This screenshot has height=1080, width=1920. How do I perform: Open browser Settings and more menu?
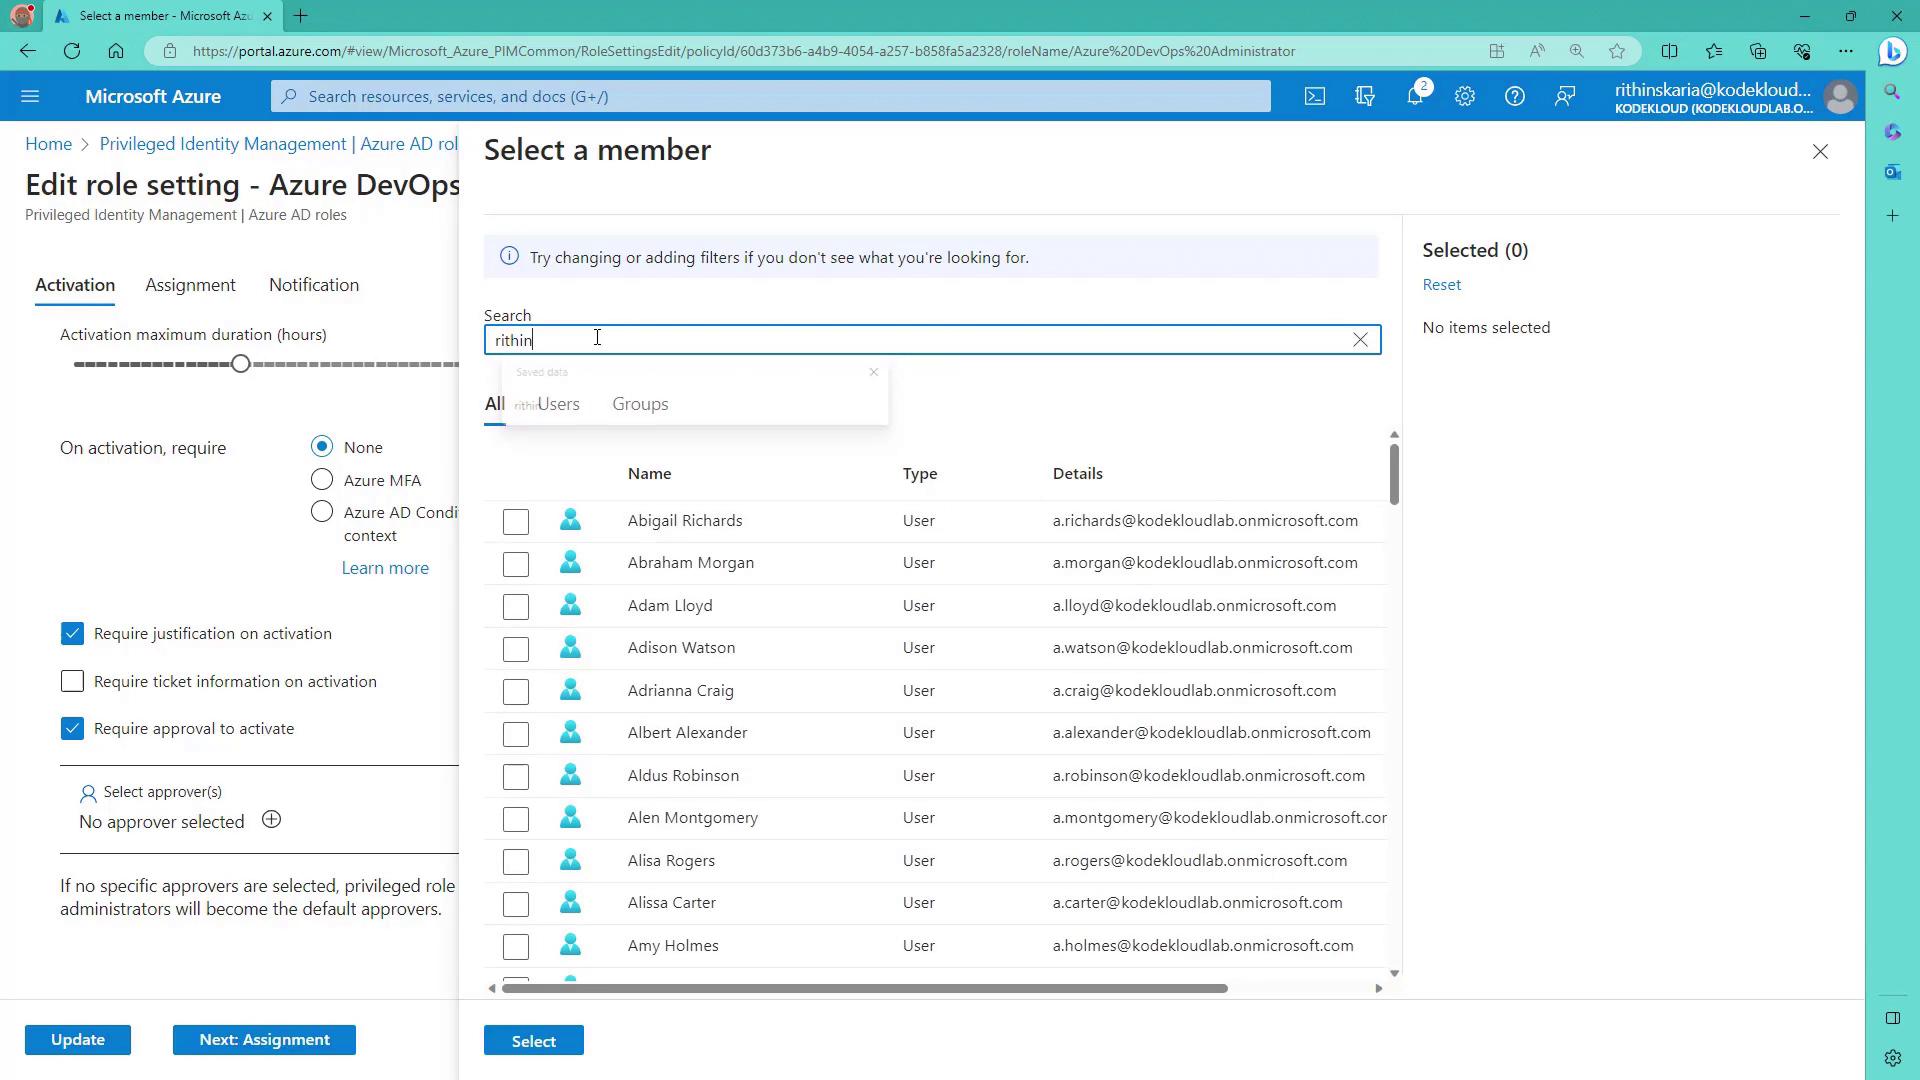1845,51
